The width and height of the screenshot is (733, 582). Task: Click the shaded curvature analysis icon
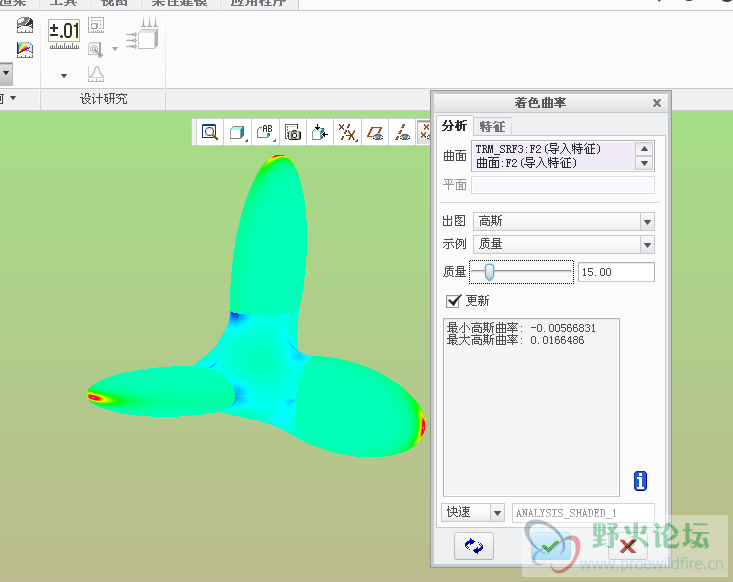(x=25, y=25)
